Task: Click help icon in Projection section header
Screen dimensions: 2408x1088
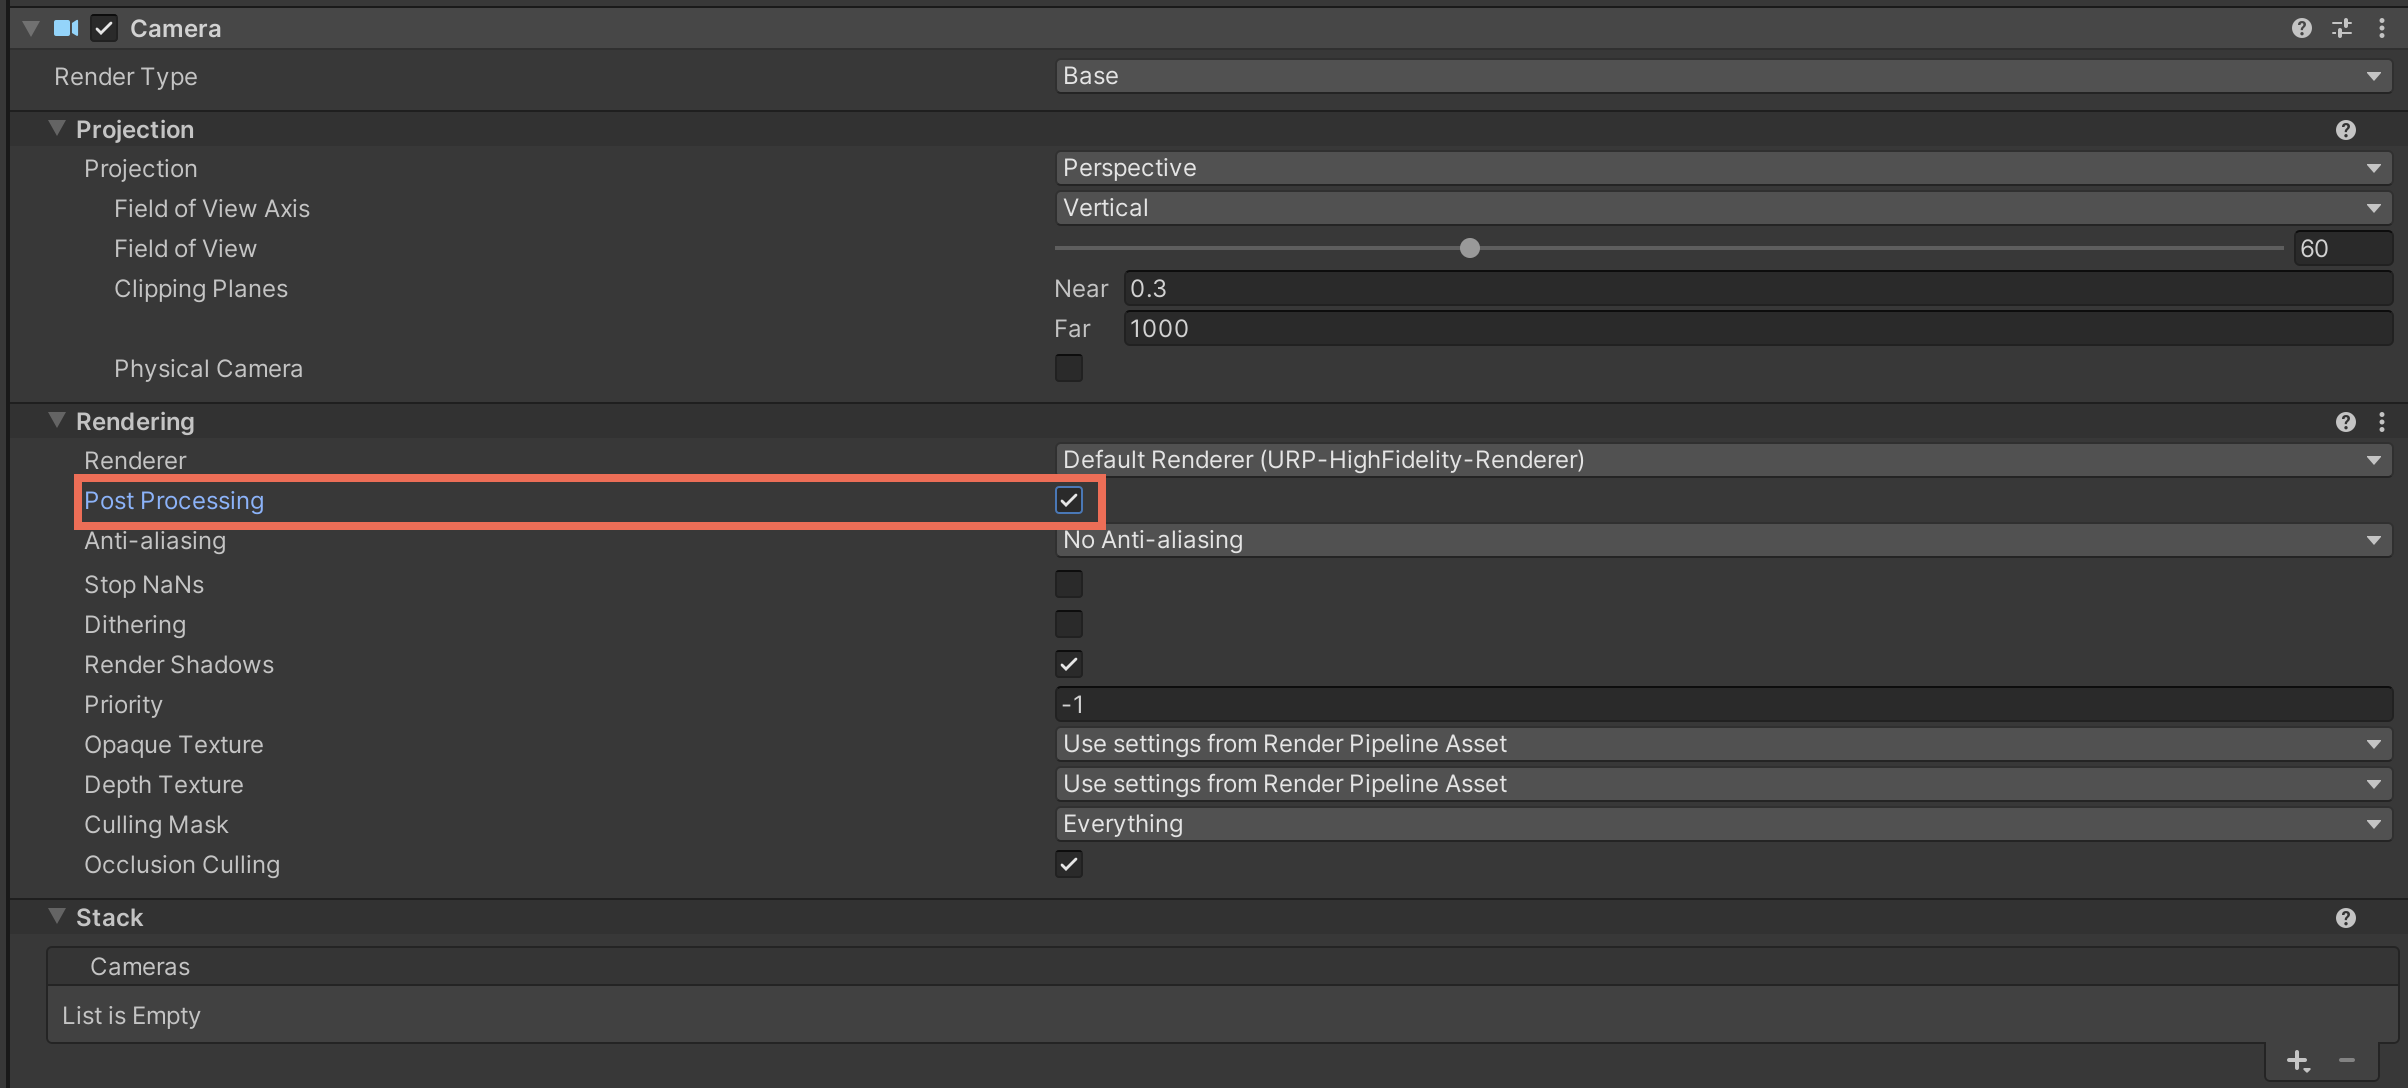Action: 2345,130
